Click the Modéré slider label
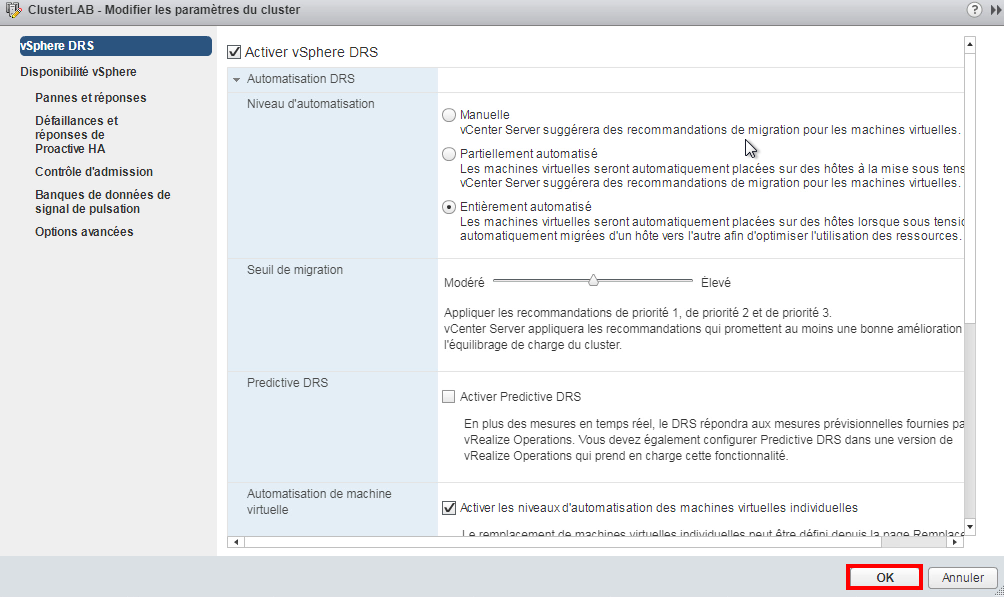The width and height of the screenshot is (1004, 597). [x=464, y=282]
